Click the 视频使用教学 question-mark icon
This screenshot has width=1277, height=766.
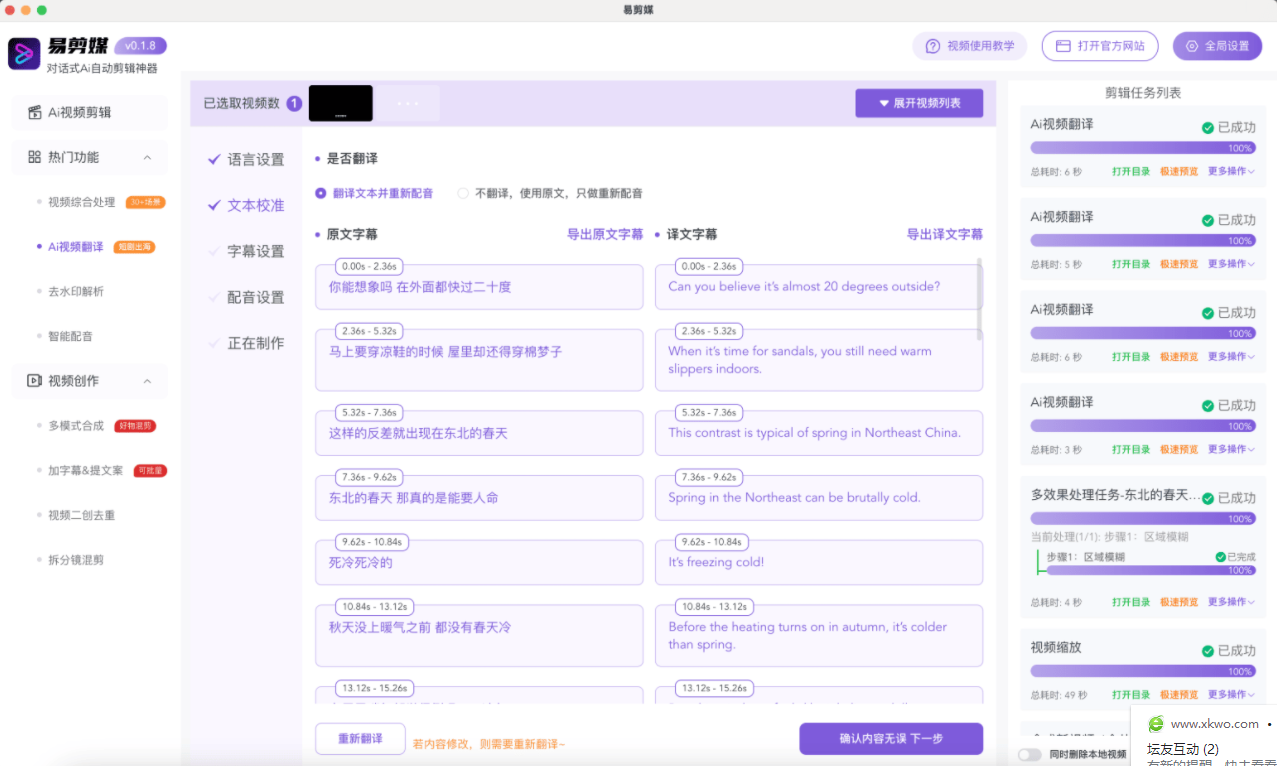tap(933, 46)
